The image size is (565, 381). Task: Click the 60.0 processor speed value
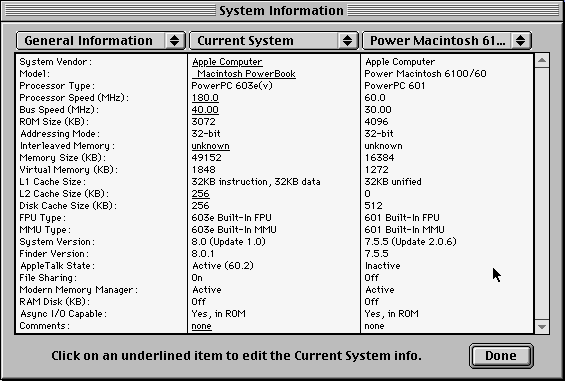click(375, 98)
